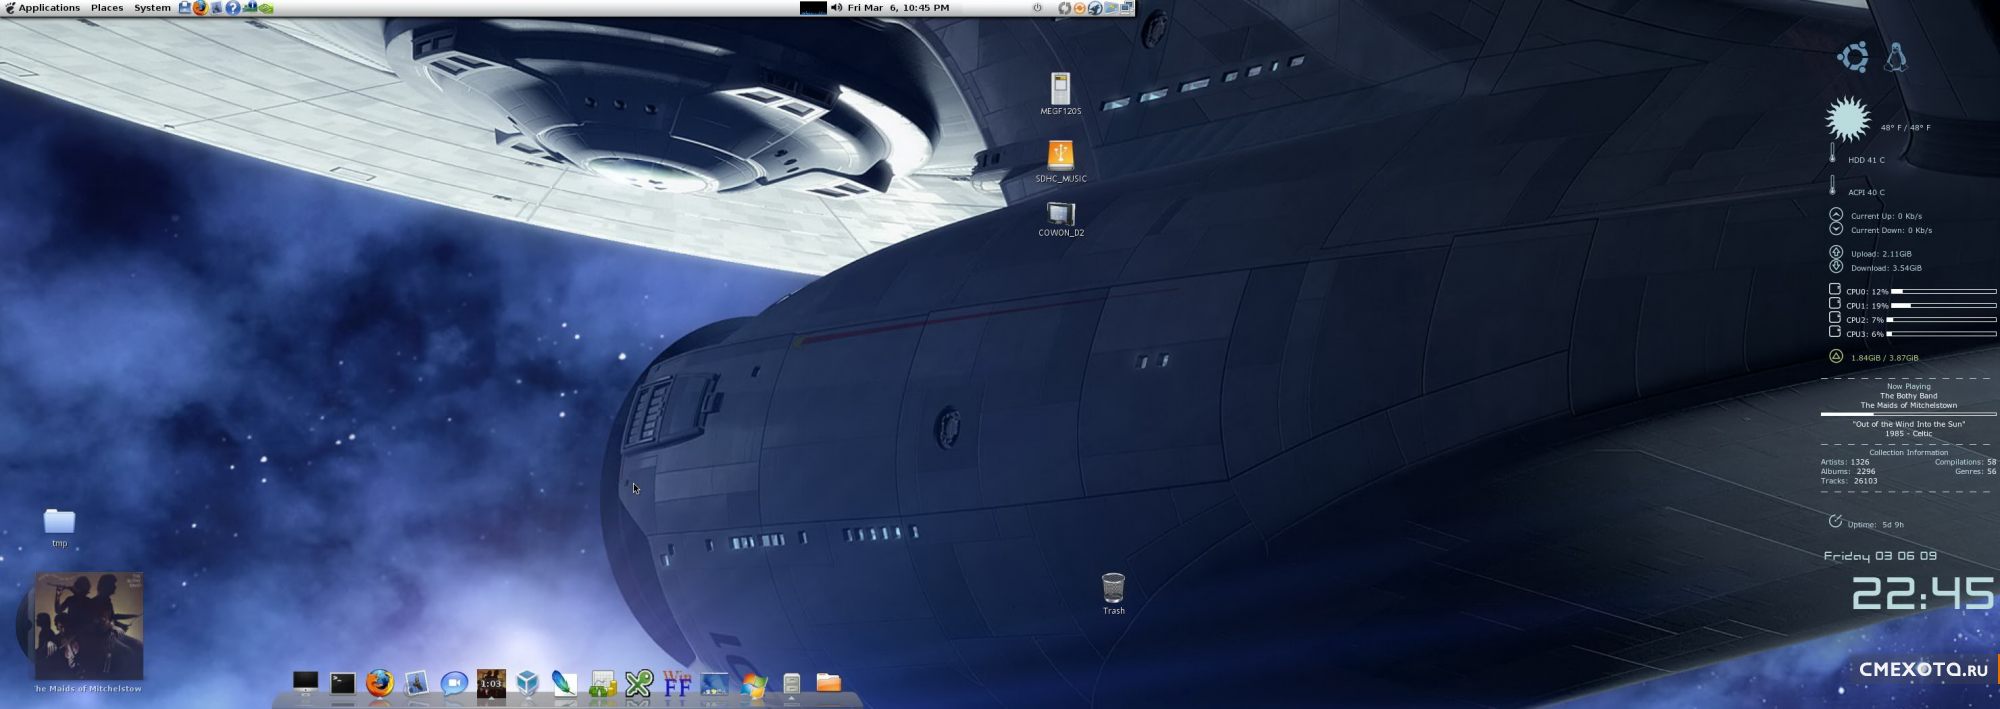Open the Places menu

click(x=107, y=8)
